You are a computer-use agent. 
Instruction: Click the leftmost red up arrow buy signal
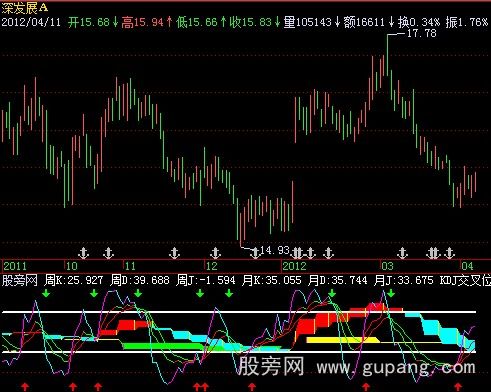point(25,387)
